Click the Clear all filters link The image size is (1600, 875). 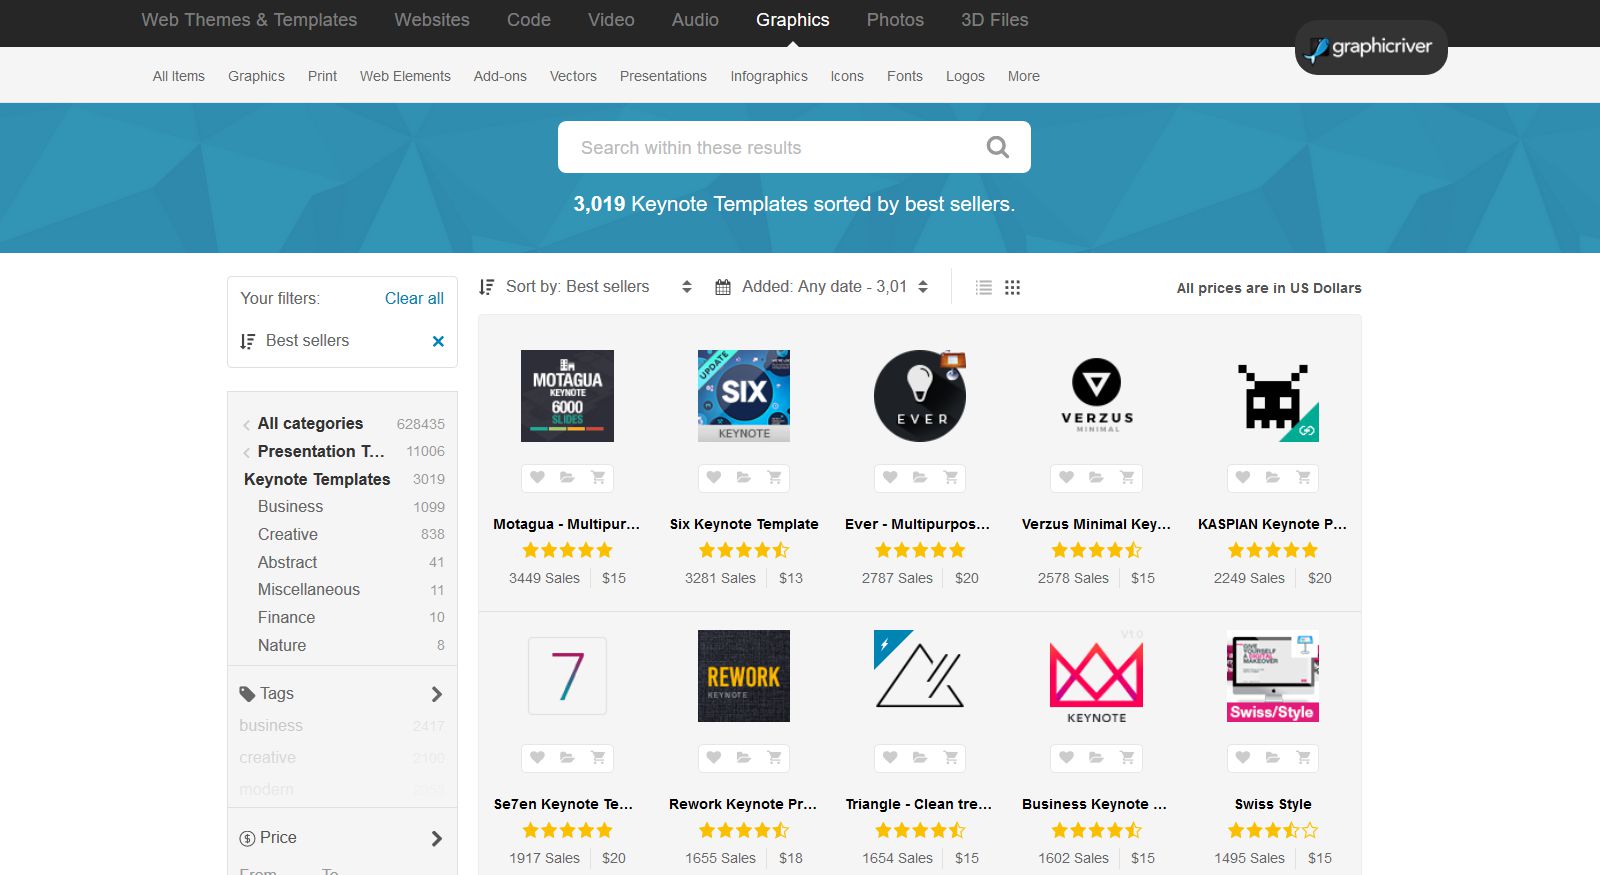(414, 298)
